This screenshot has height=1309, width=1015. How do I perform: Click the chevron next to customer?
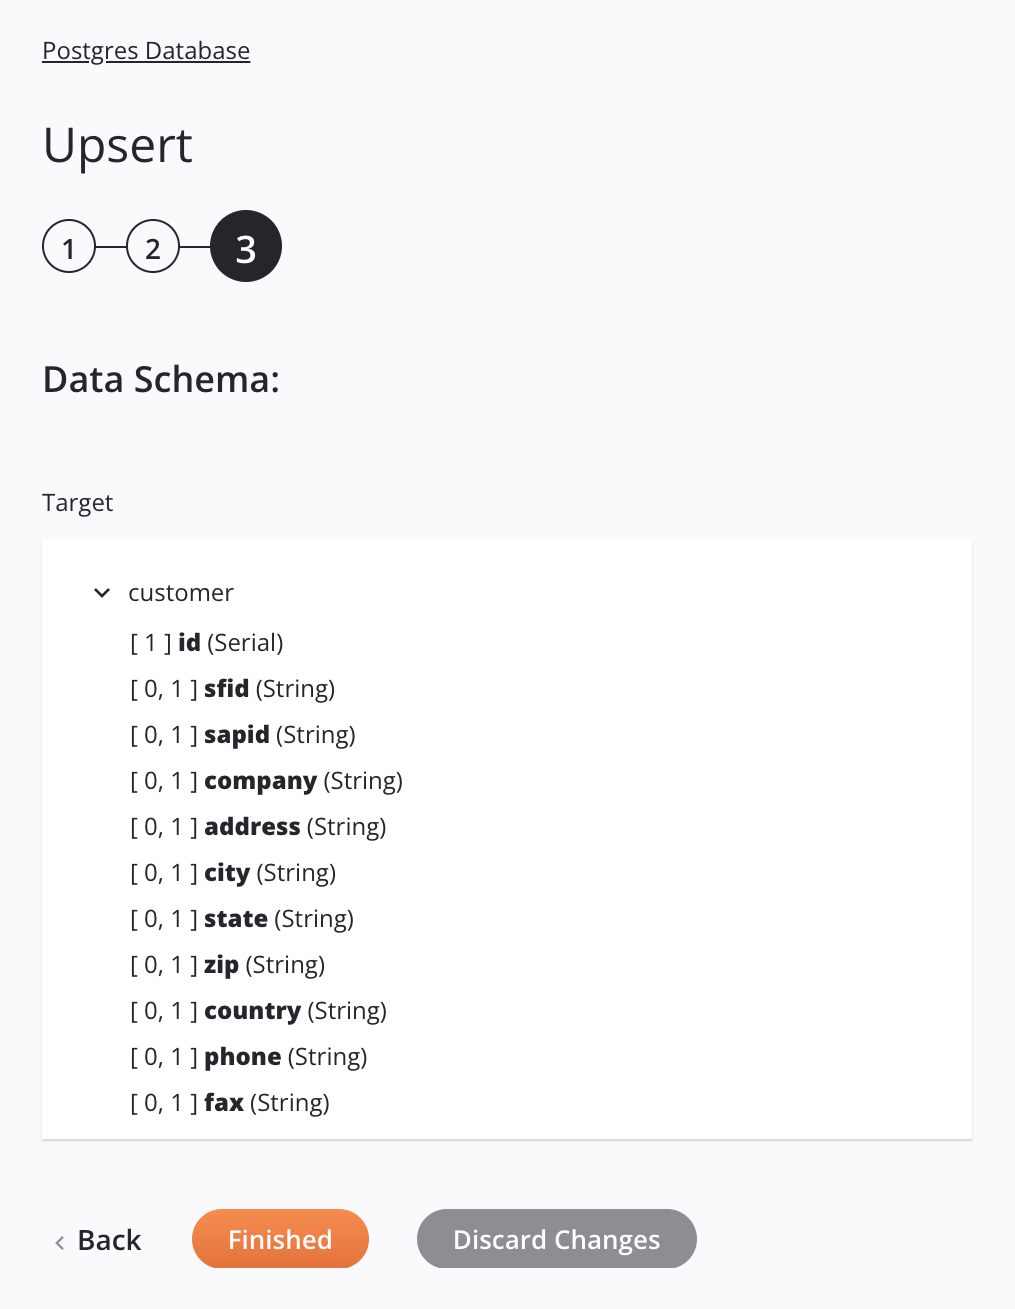tap(101, 592)
